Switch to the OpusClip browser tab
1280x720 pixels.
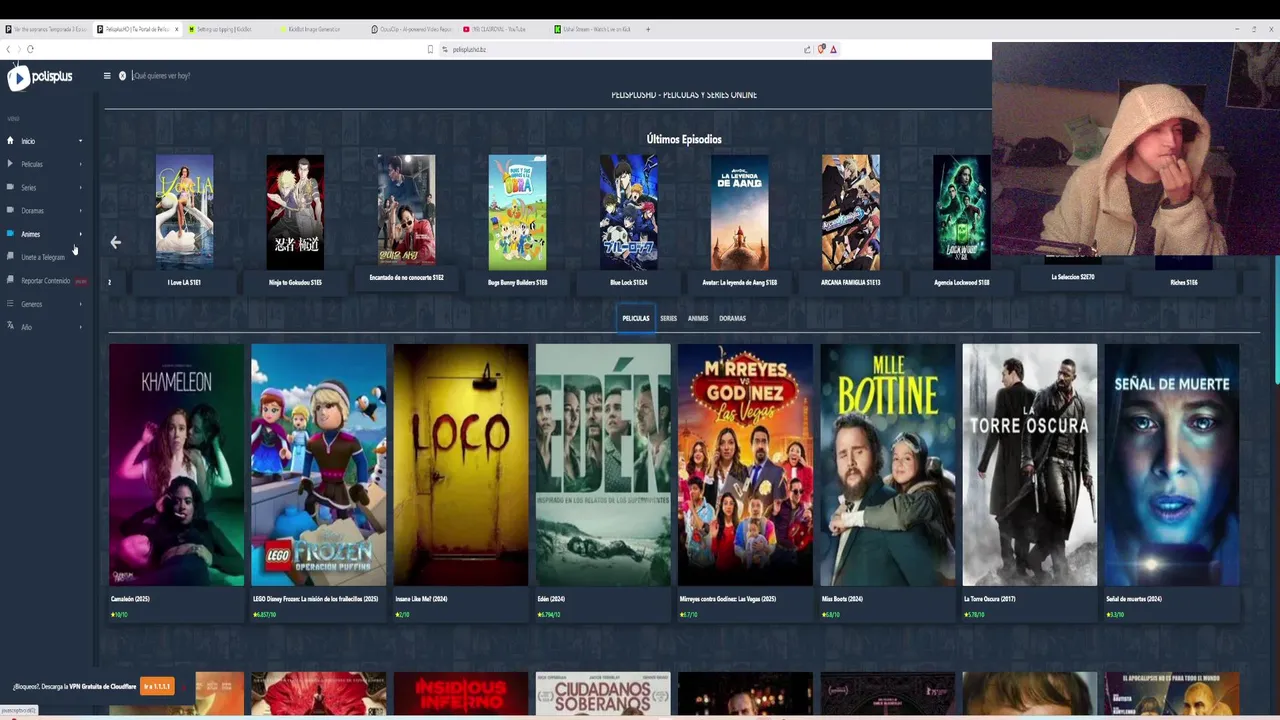pyautogui.click(x=411, y=29)
